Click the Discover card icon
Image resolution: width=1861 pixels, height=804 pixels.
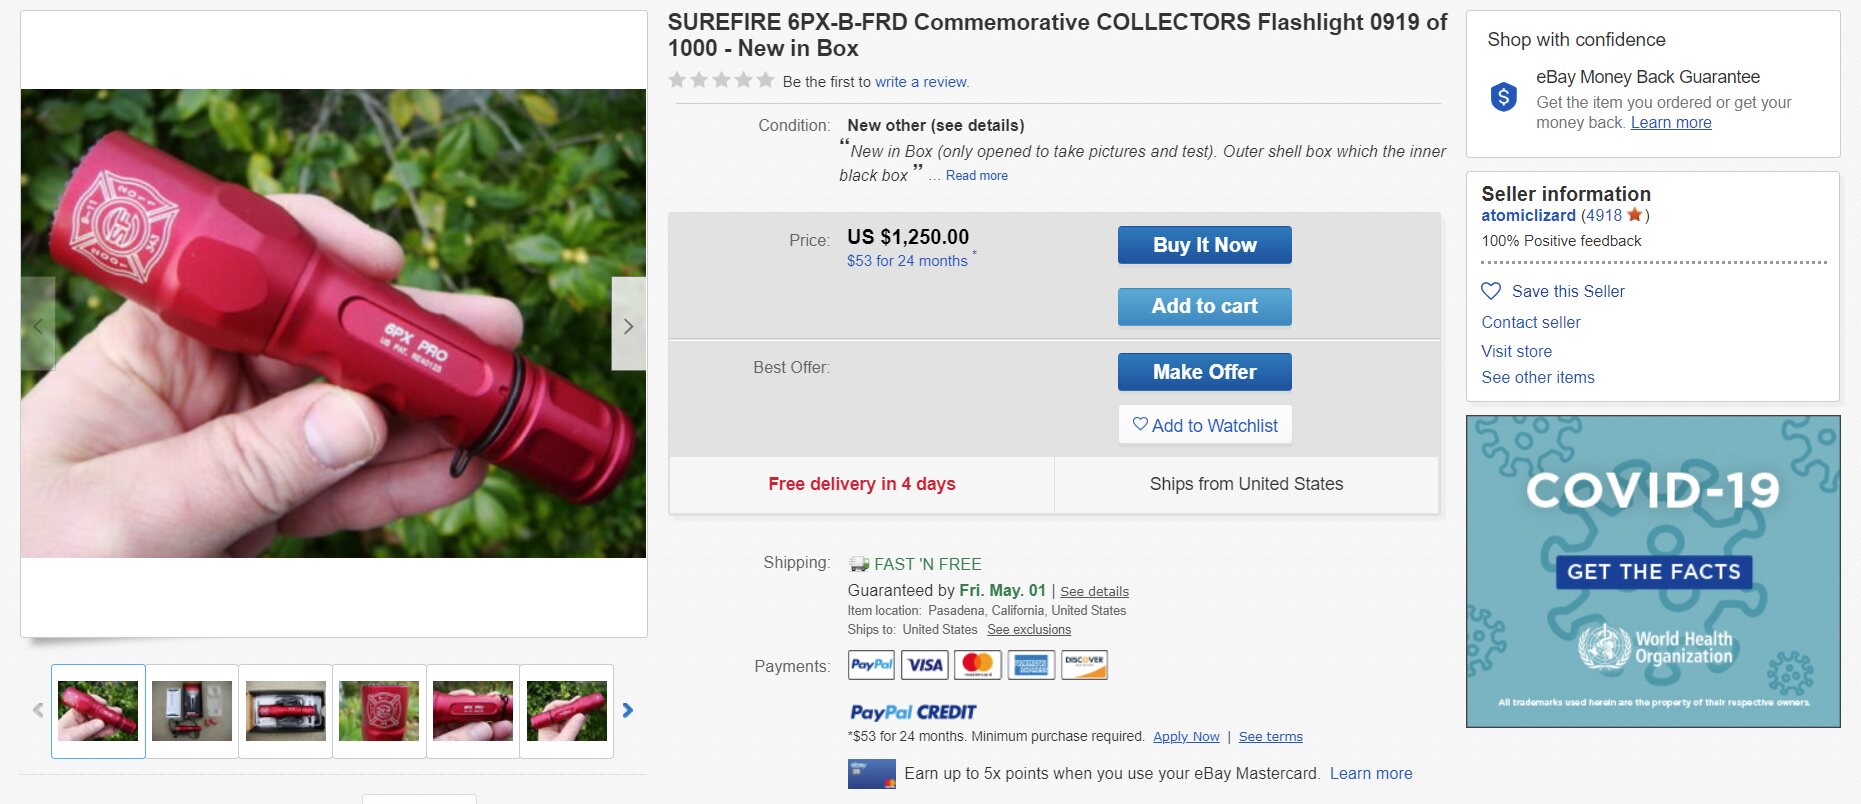click(x=1084, y=665)
